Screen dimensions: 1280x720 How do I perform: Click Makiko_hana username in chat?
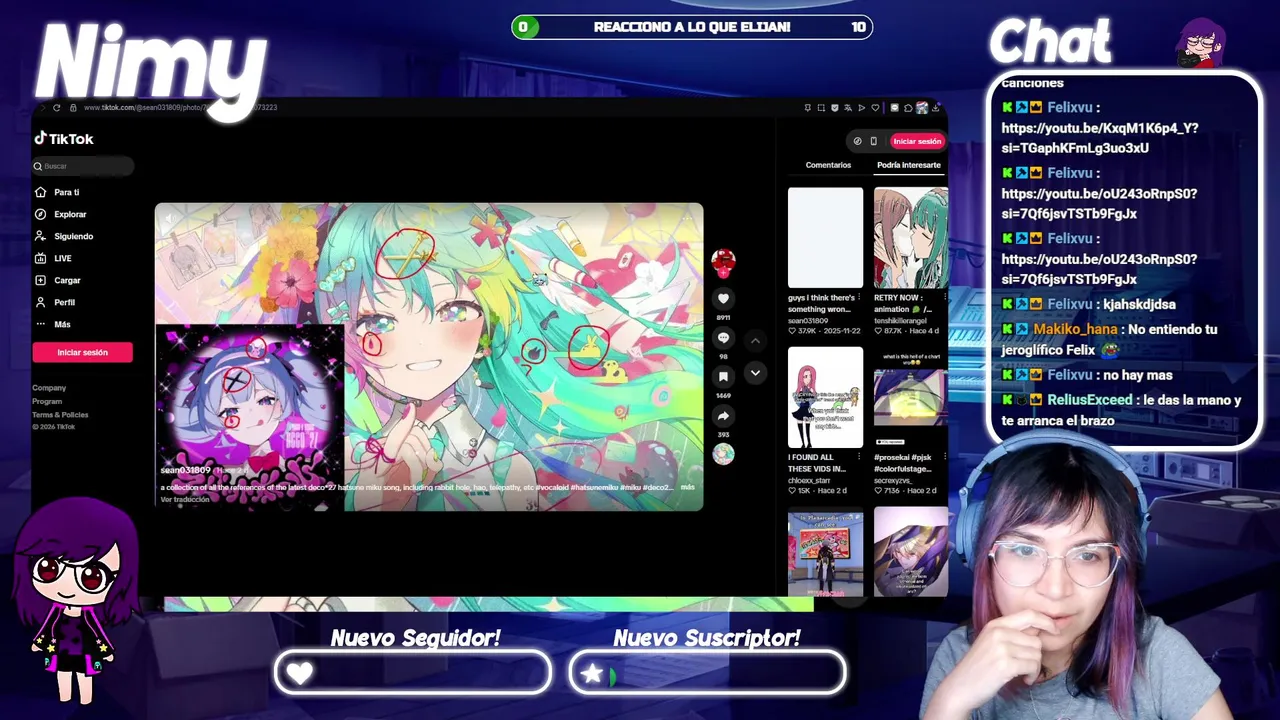point(1075,329)
